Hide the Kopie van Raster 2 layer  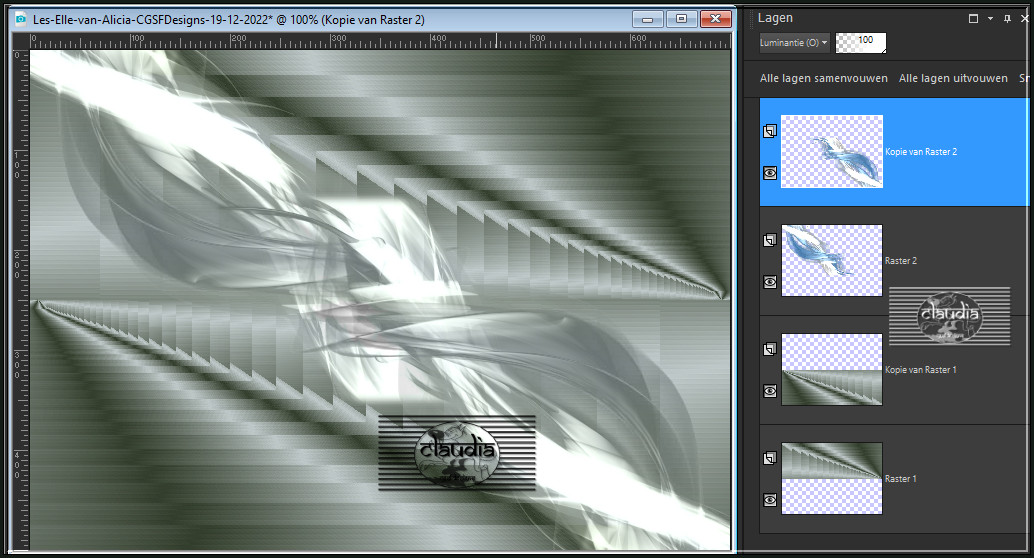770,173
